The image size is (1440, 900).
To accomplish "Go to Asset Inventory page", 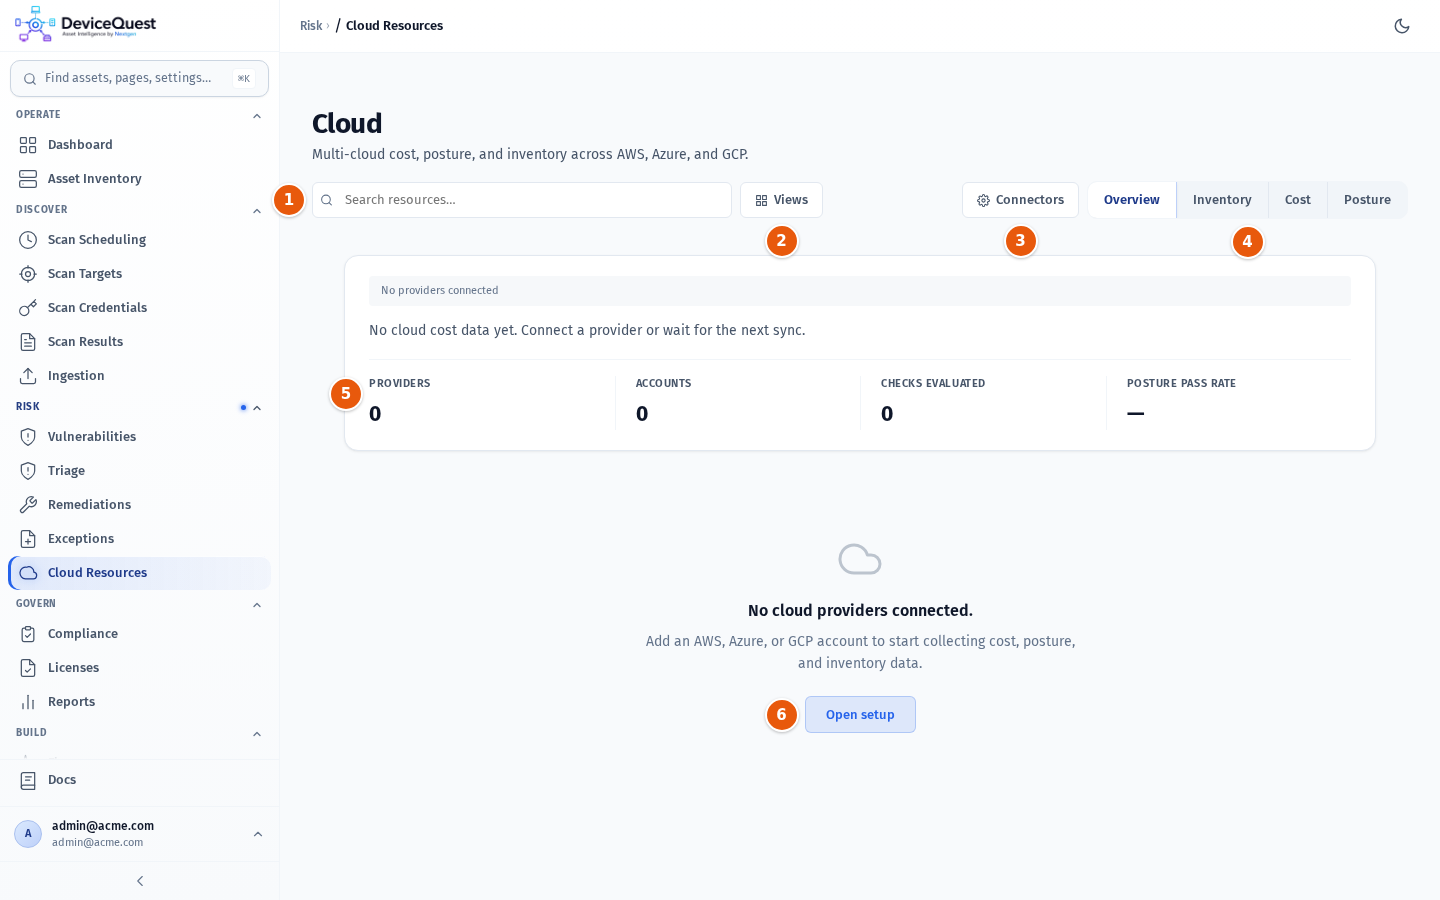I will 139,179.
